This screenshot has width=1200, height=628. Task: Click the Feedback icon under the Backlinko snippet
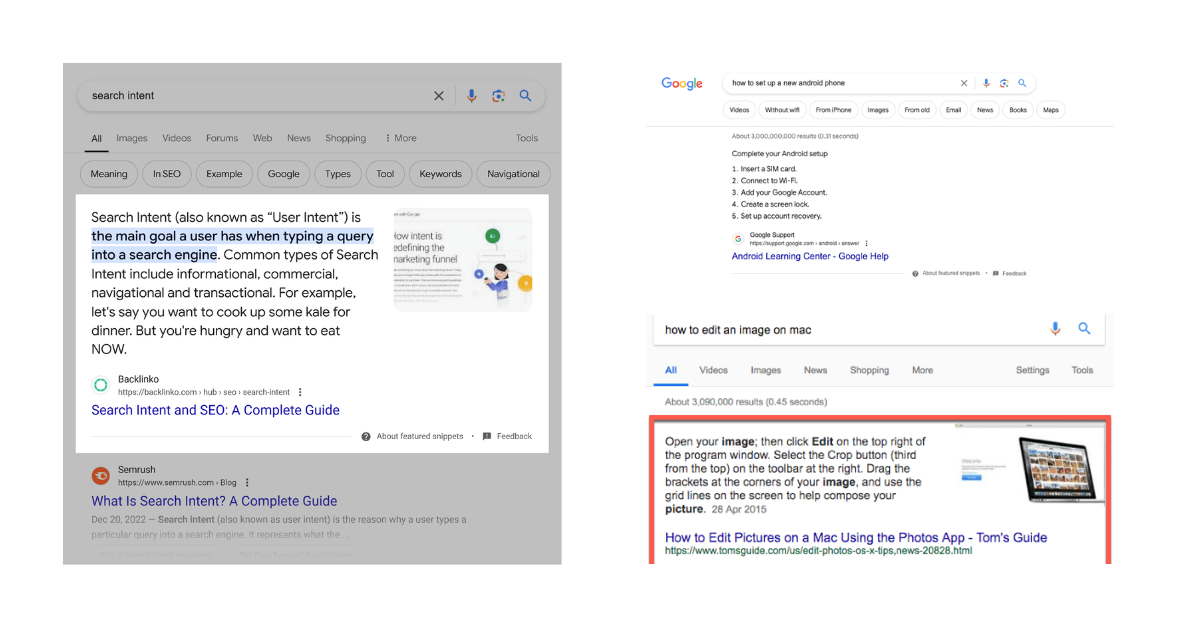487,436
